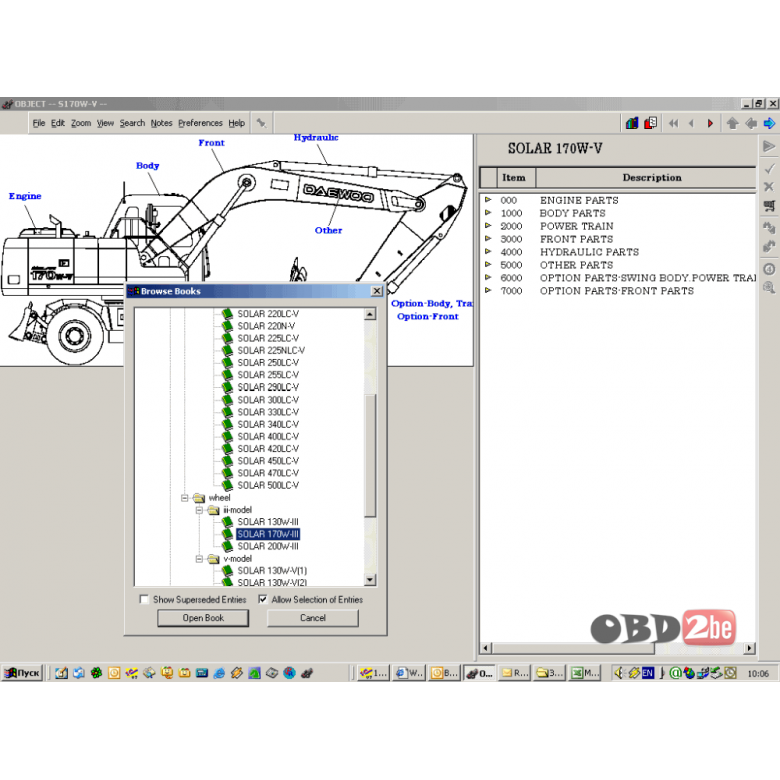Open the File menu
Image resolution: width=780 pixels, height=780 pixels.
(39, 123)
